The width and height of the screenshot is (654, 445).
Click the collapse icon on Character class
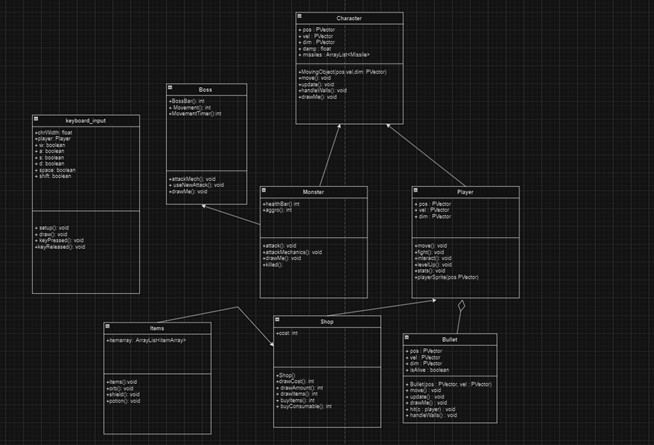pos(301,17)
